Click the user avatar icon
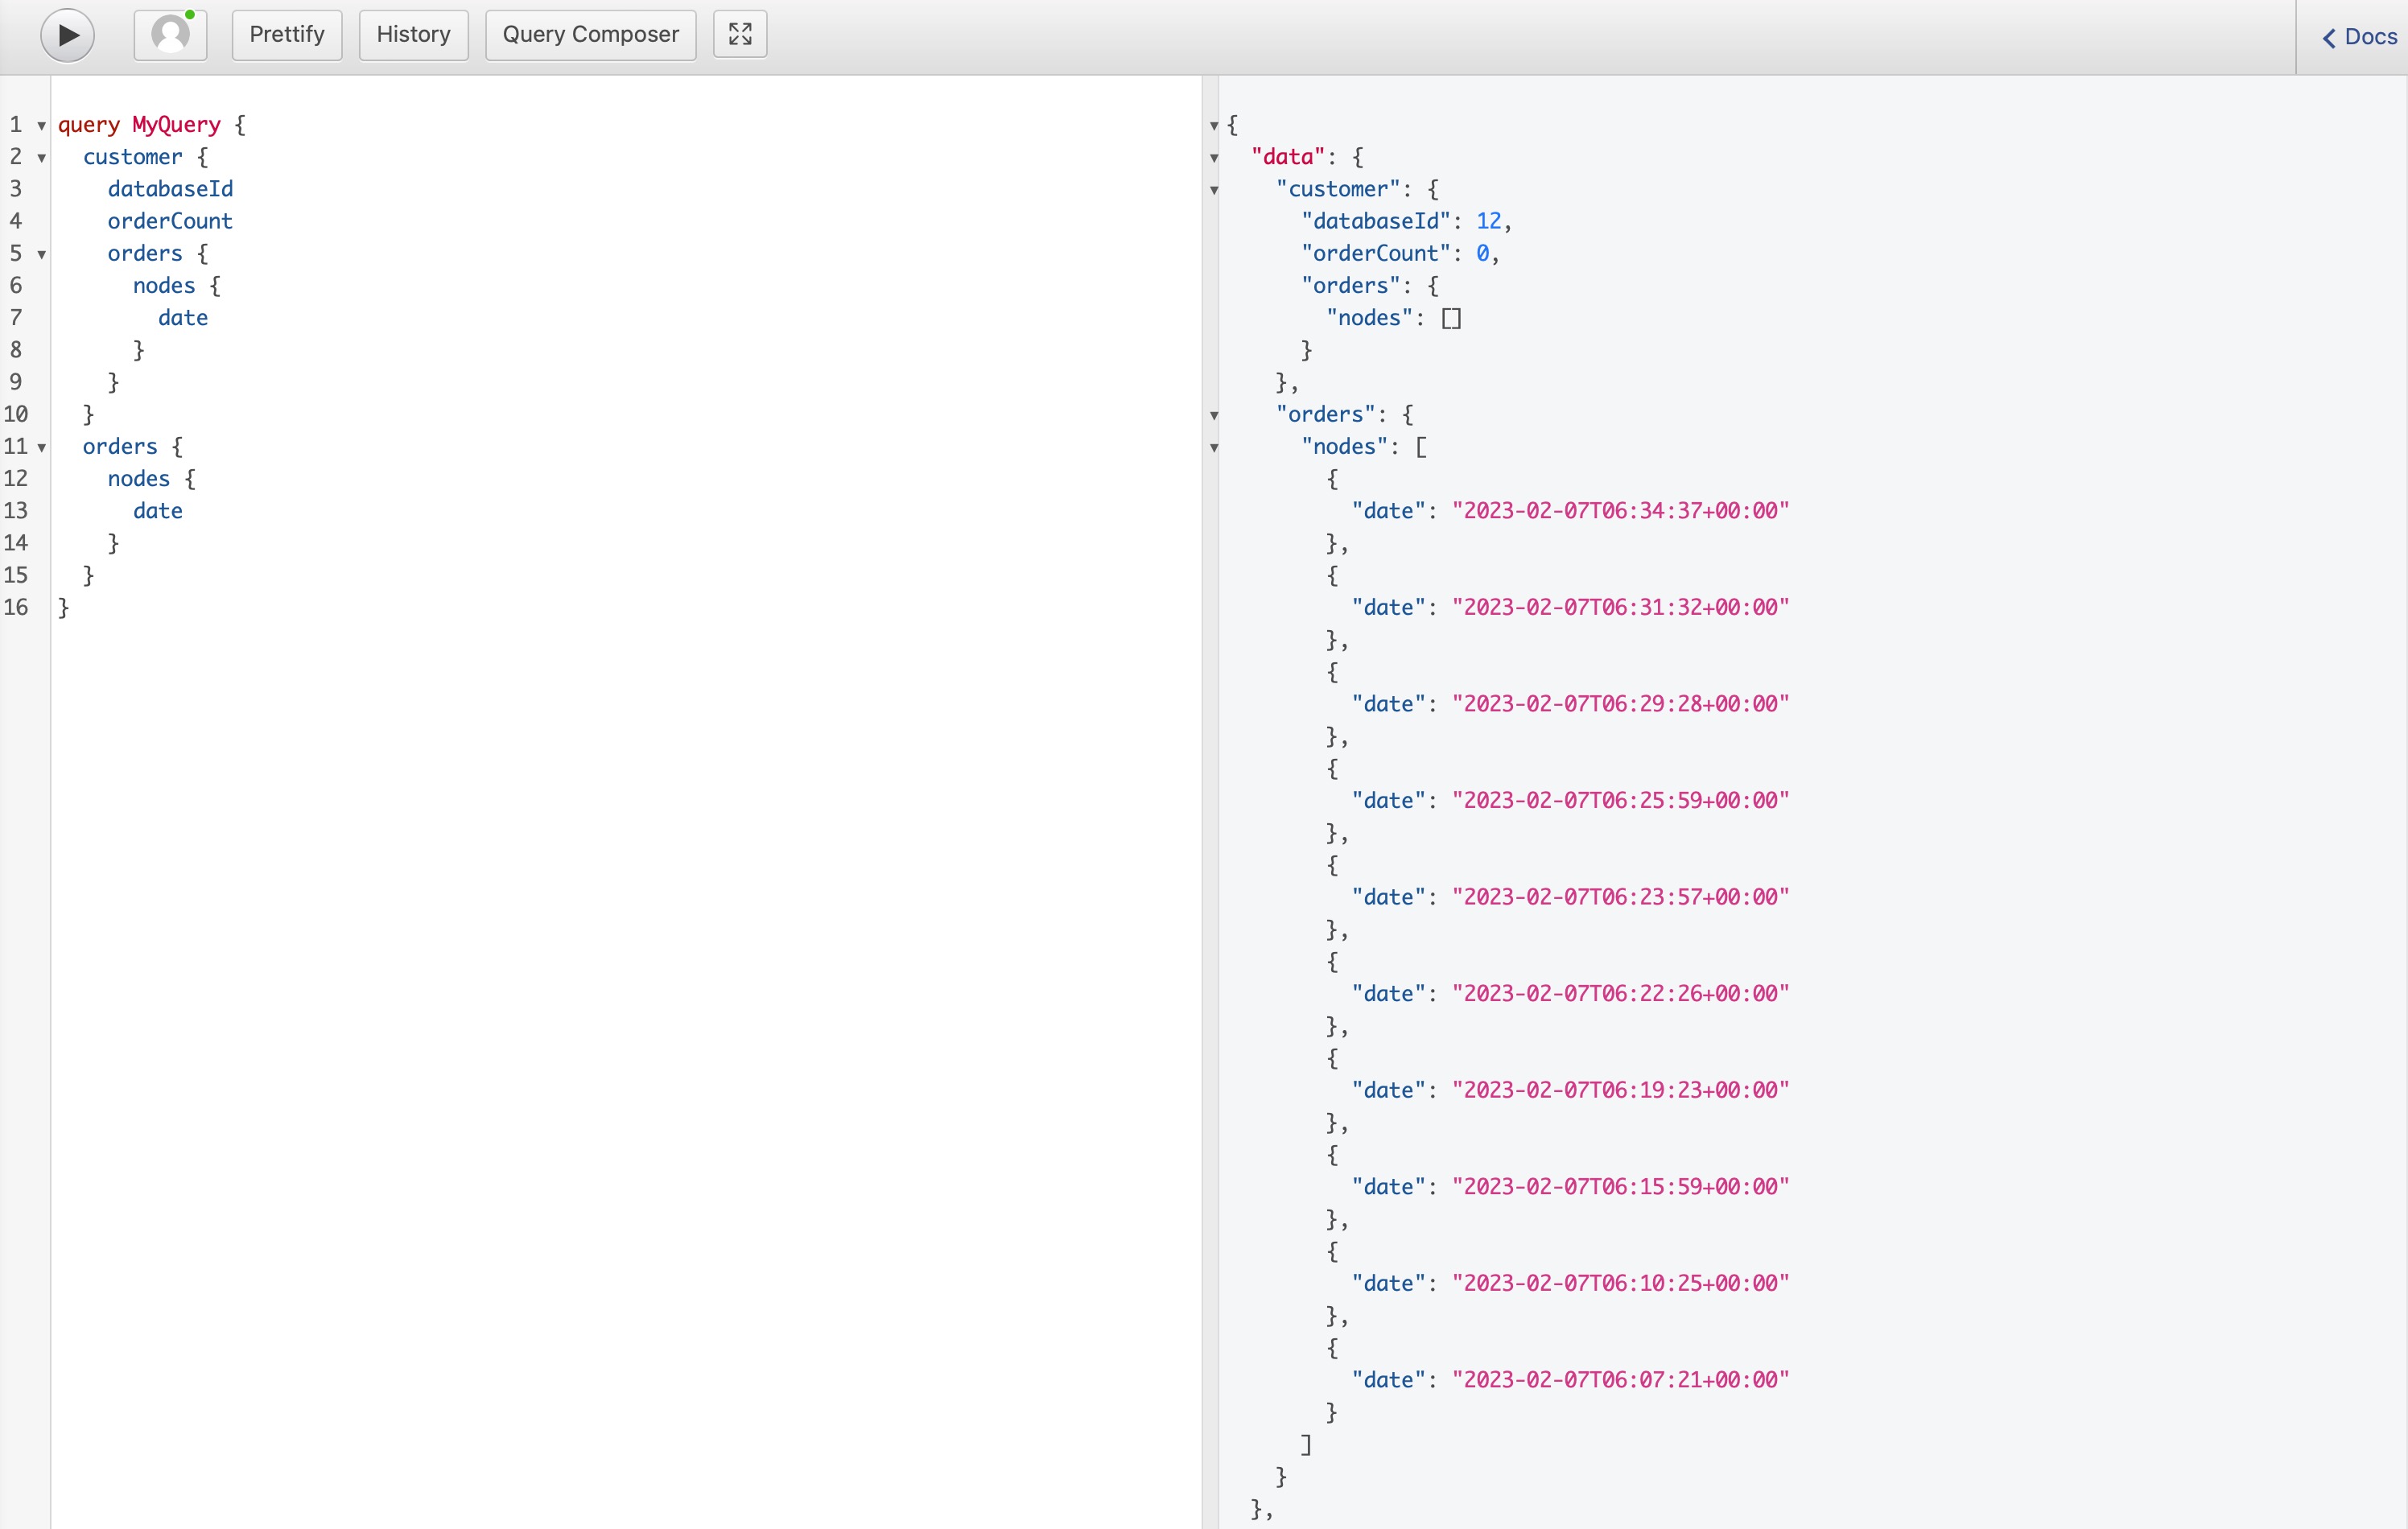Screen dimensions: 2408x1529 (170, 34)
